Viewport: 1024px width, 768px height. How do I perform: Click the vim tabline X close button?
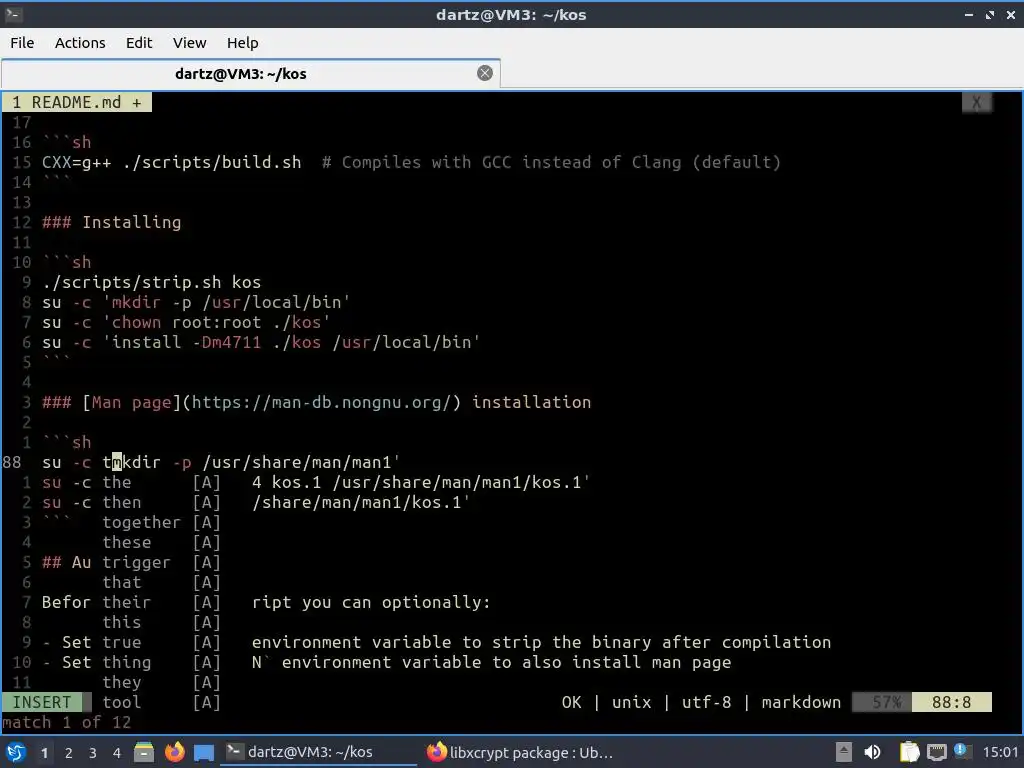tap(976, 103)
